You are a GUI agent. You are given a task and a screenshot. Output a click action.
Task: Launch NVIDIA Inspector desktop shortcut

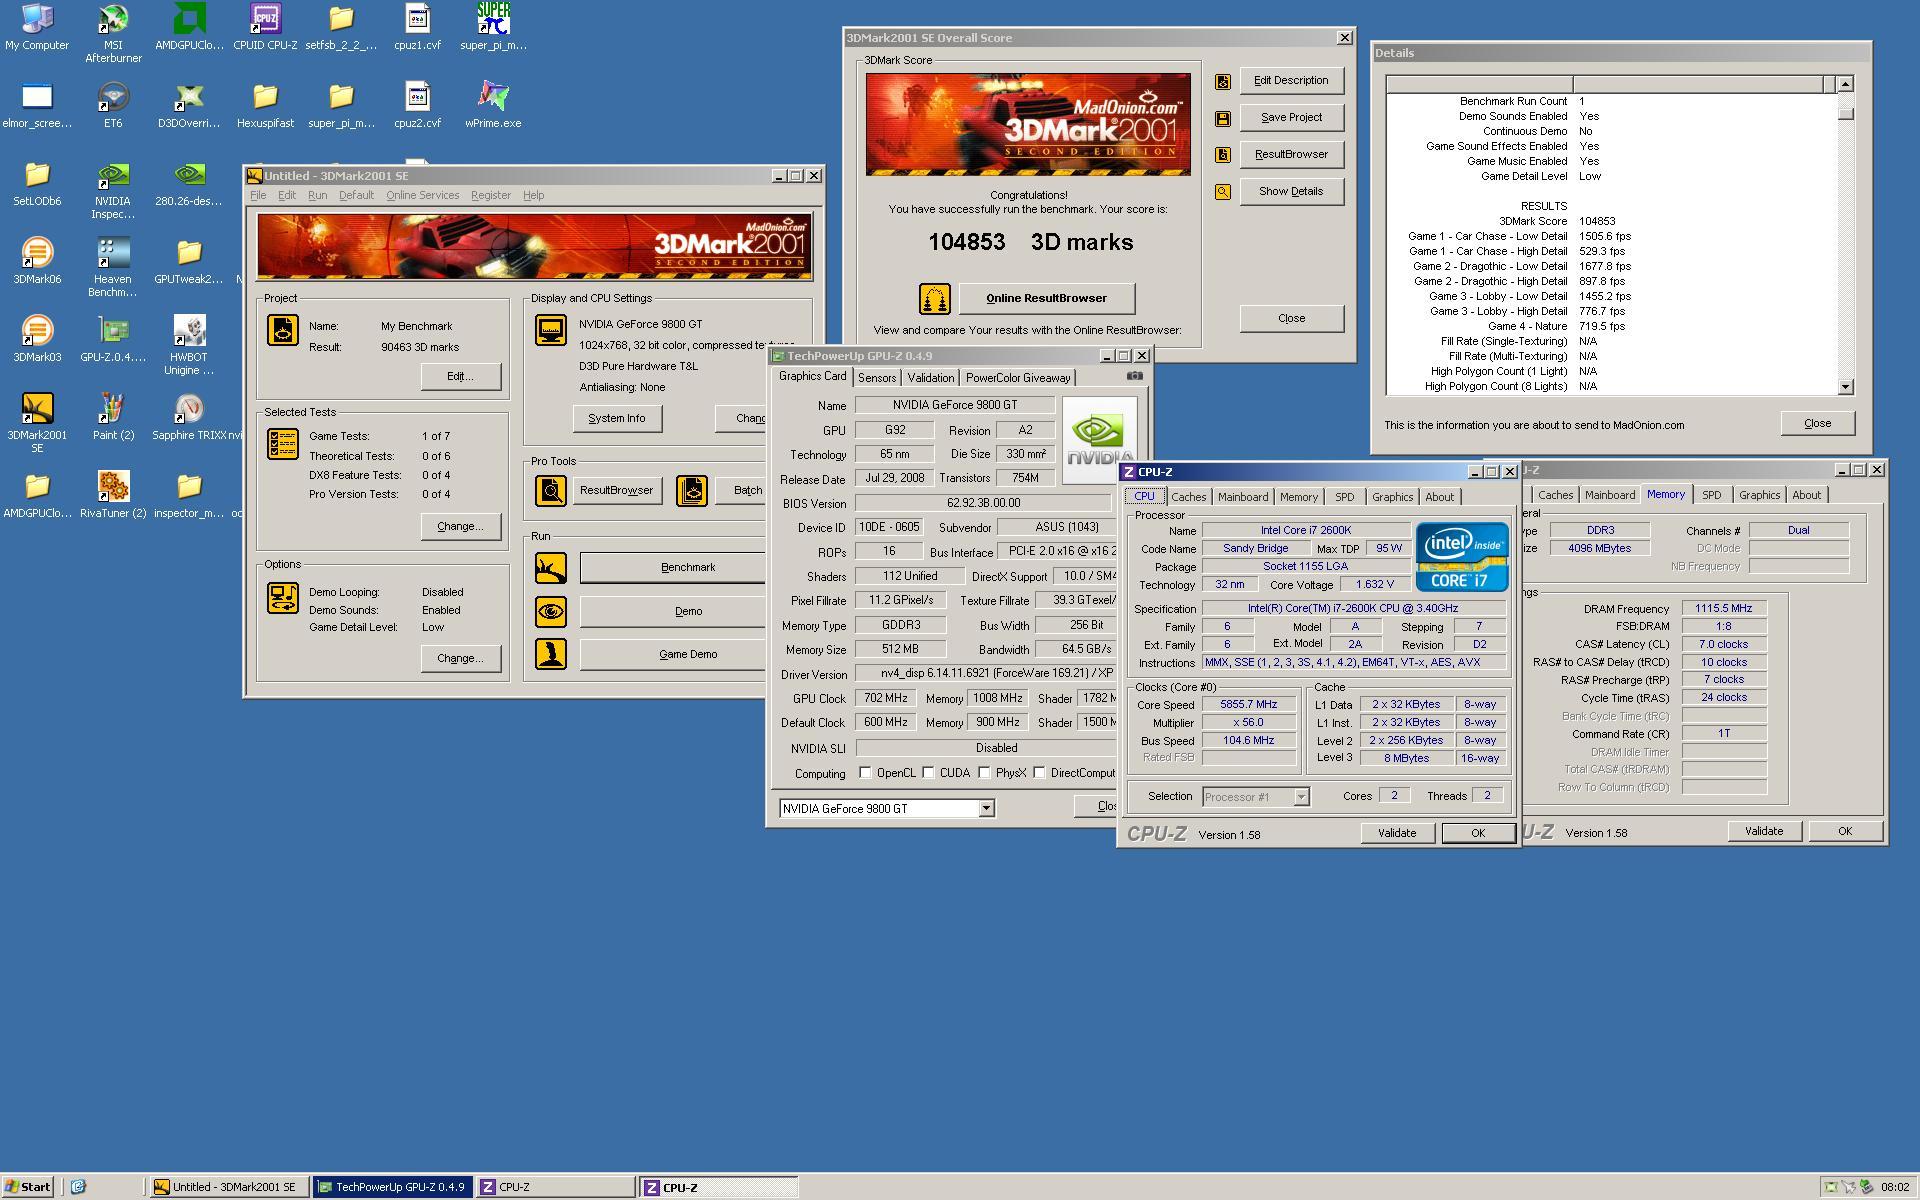(x=113, y=190)
